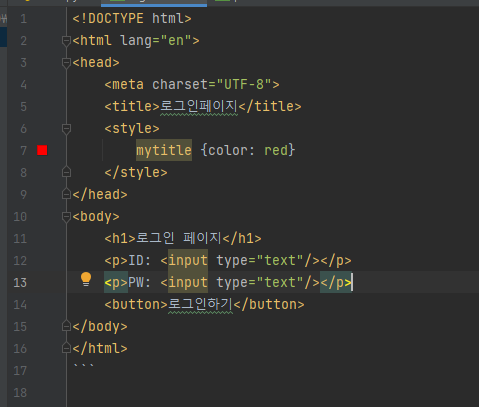The image size is (479, 407).
Task: Click the underlined 로그인페이지 title text
Action: (x=199, y=107)
